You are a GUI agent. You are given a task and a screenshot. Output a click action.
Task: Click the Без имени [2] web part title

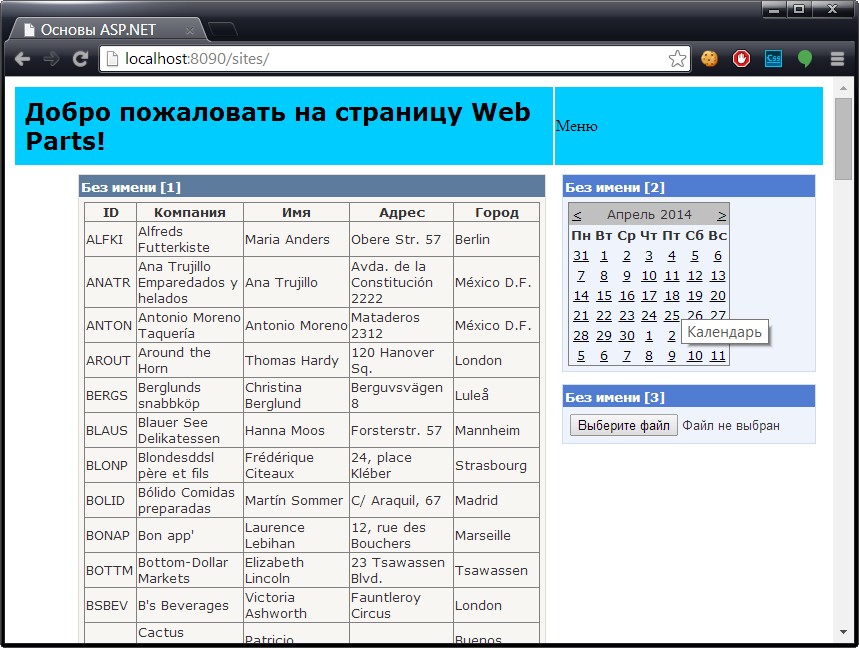point(615,187)
